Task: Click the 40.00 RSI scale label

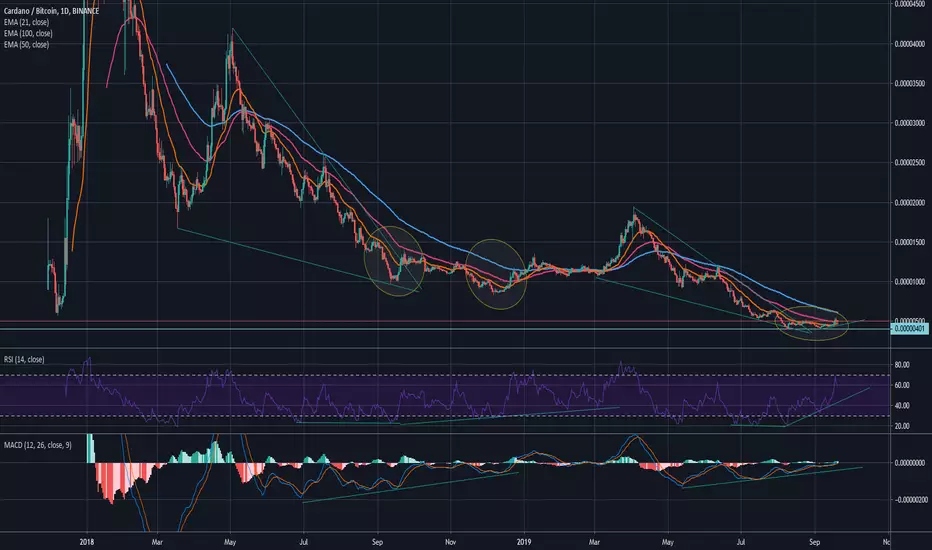Action: 902,406
